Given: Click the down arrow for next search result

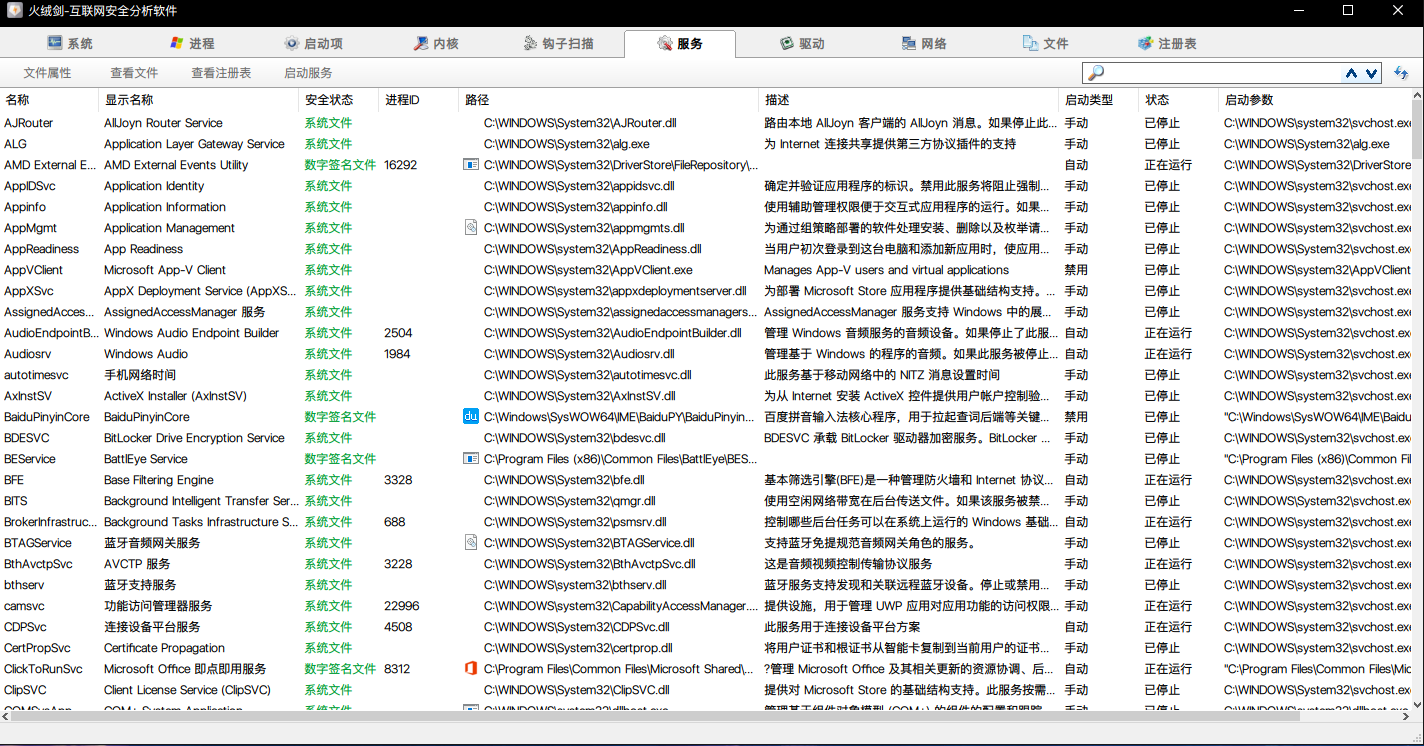Looking at the screenshot, I should (x=1371, y=73).
